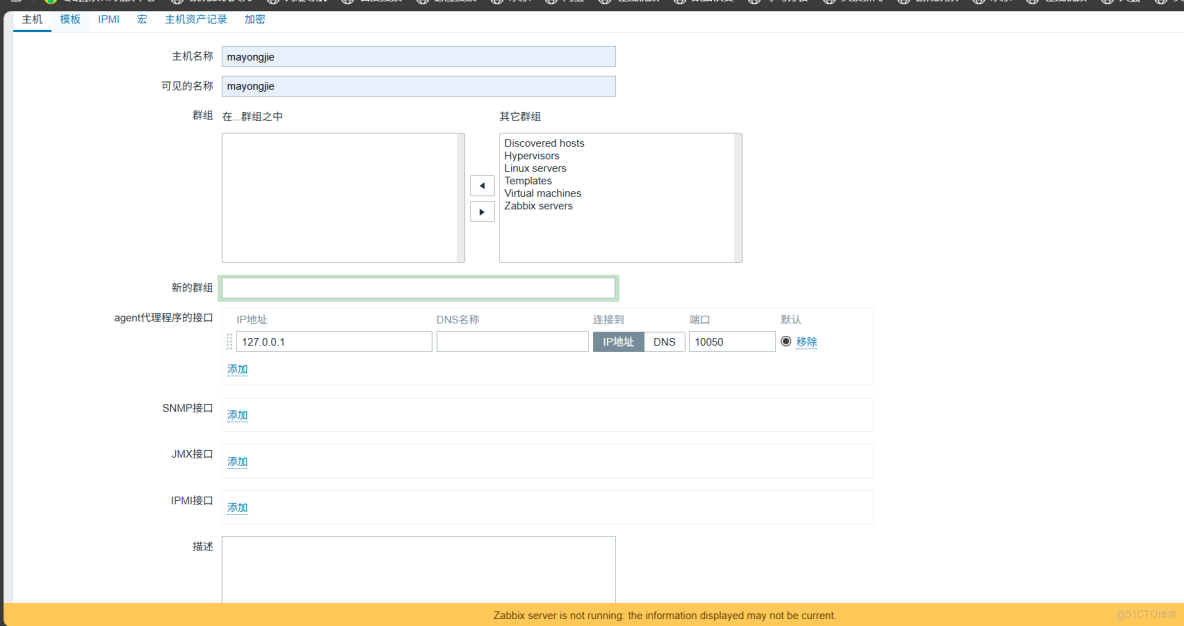The width and height of the screenshot is (1184, 626).
Task: Click the scrollbar of the 其它群组 list
Action: (738, 198)
